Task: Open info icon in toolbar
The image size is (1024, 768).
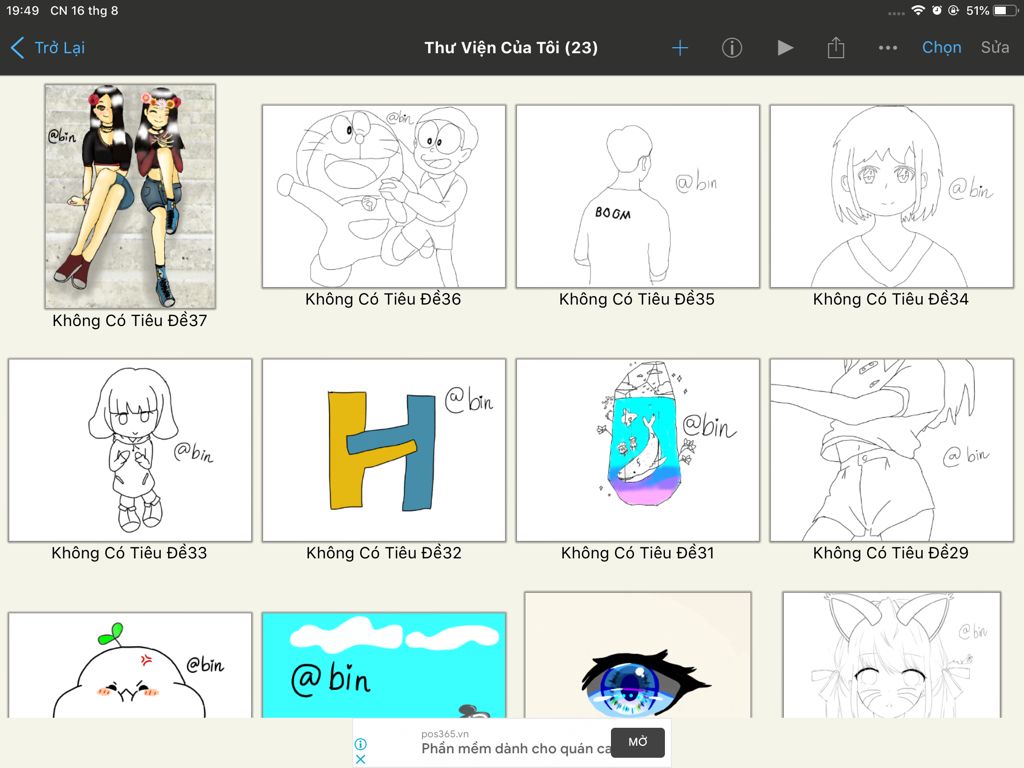Action: 731,48
